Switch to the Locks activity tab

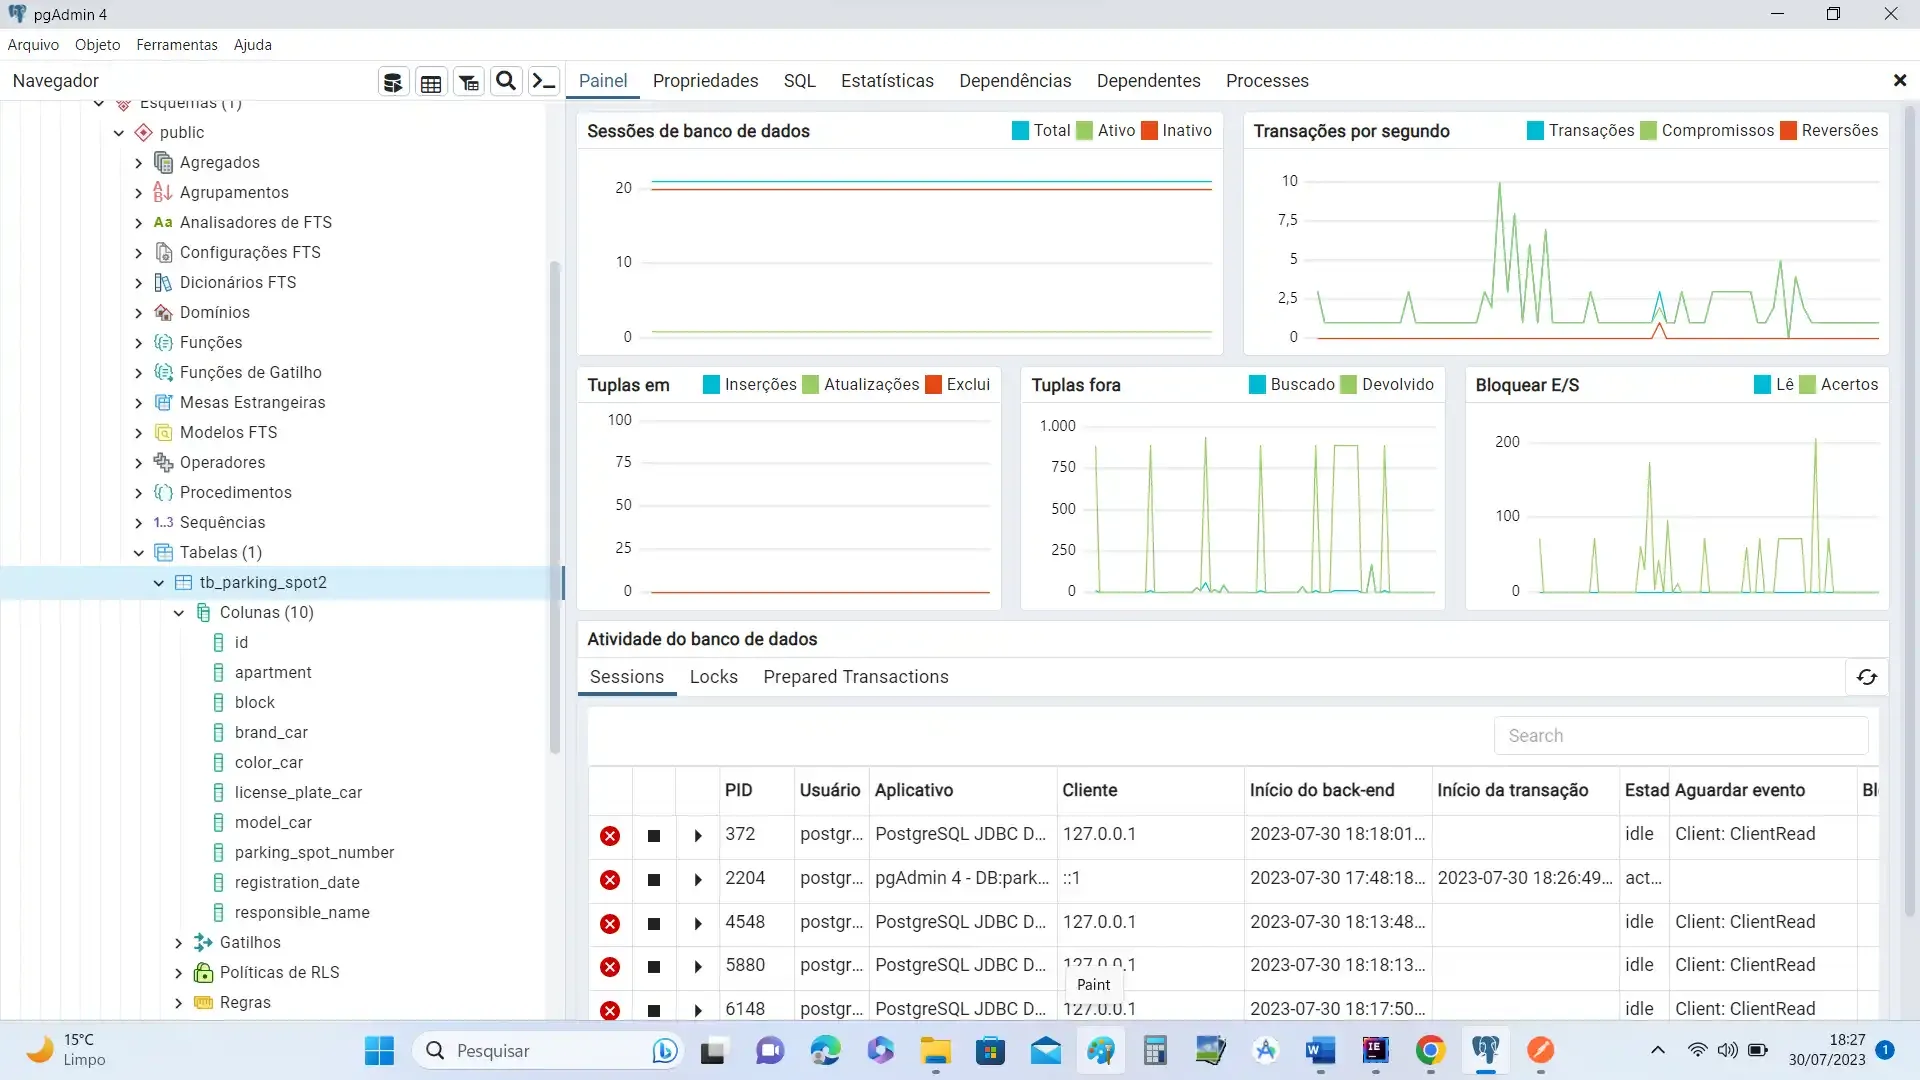click(x=713, y=676)
